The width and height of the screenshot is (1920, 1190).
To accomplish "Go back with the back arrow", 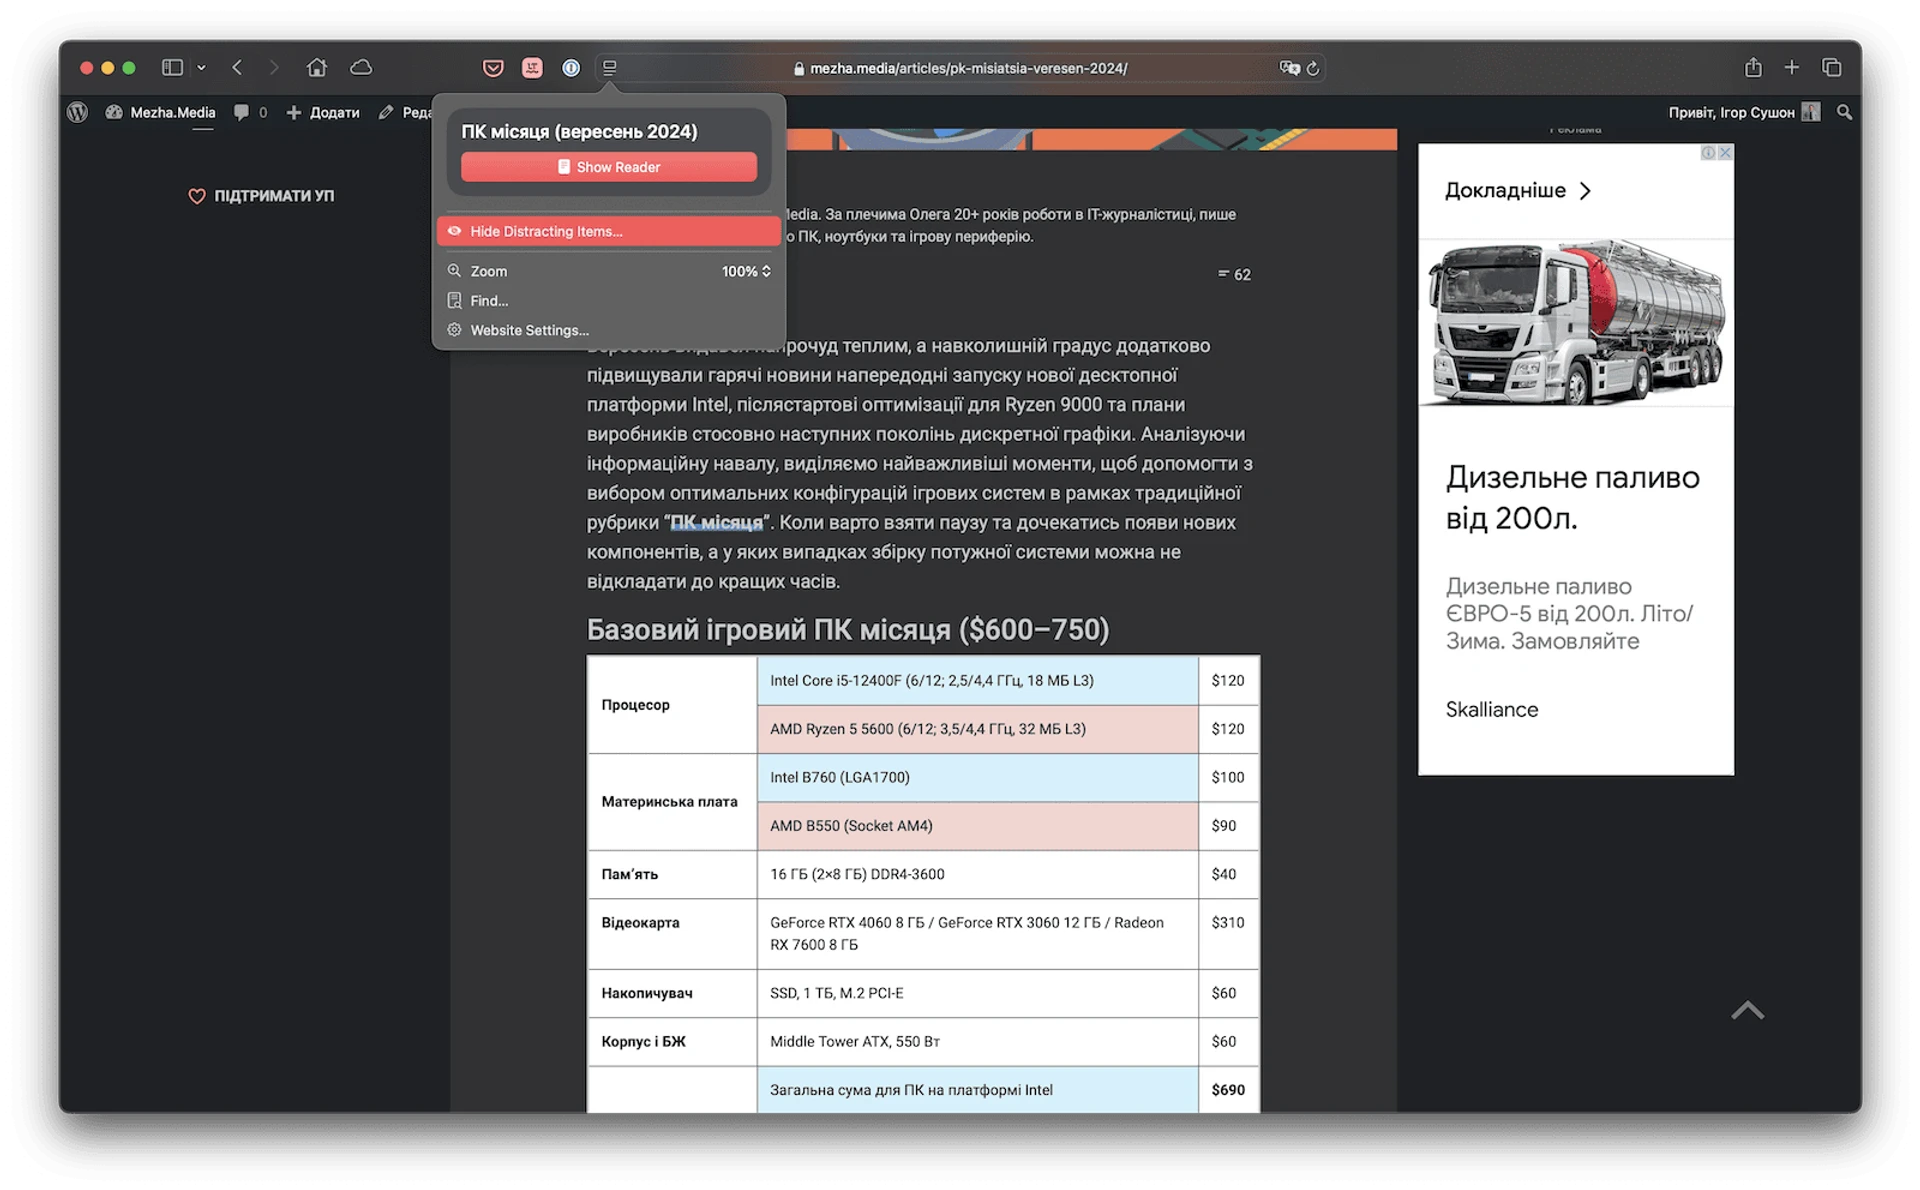I will [237, 68].
